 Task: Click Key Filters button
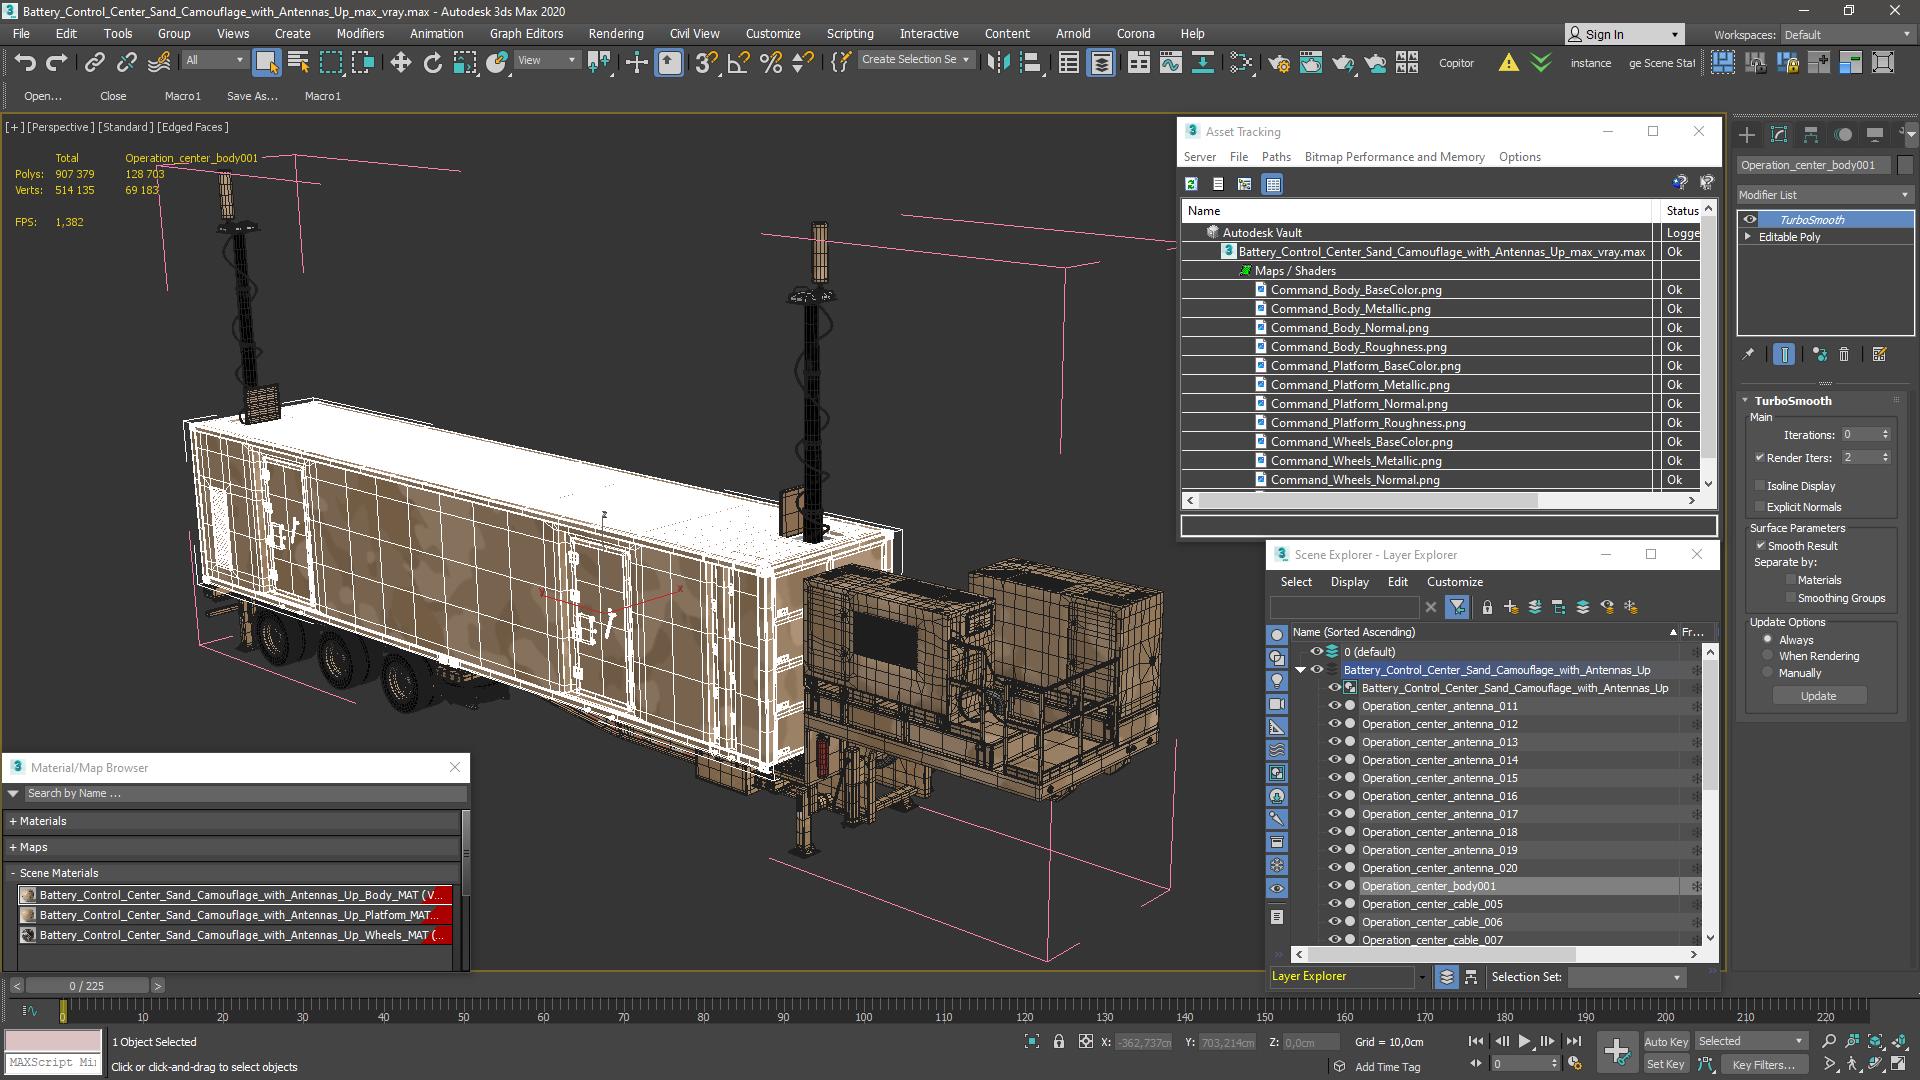(1763, 1065)
